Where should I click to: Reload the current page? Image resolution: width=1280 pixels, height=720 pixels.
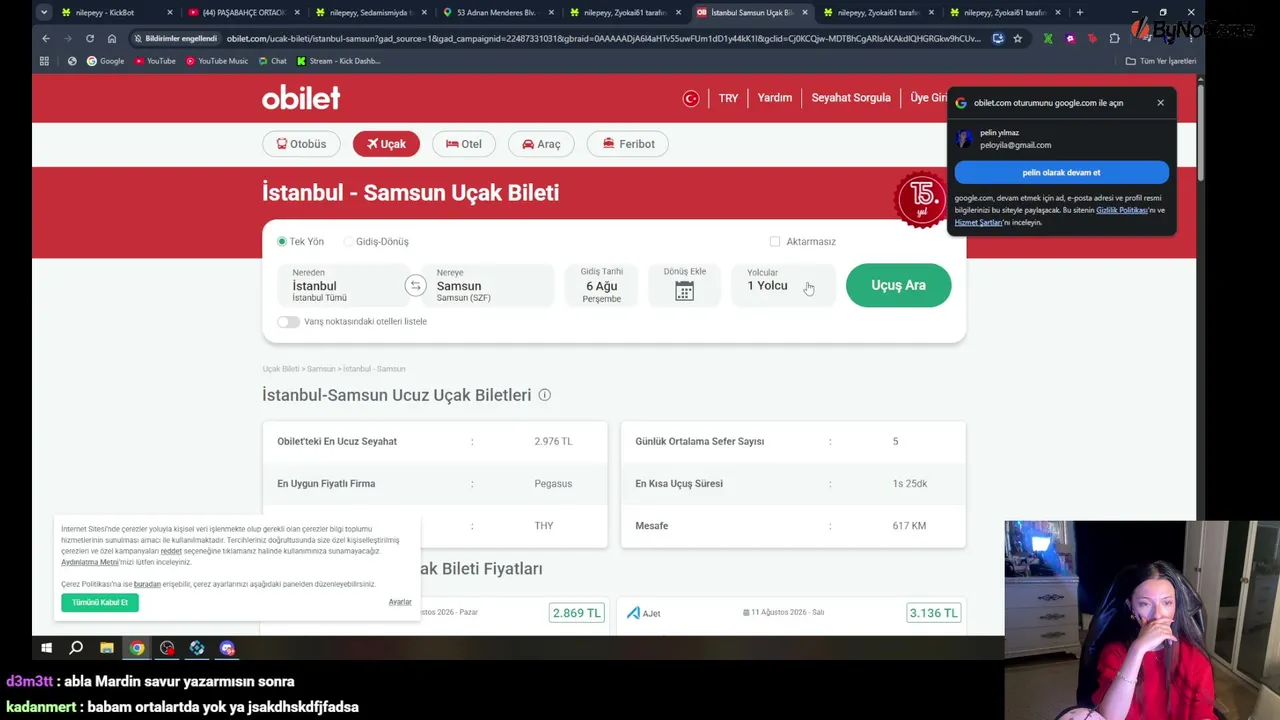90,38
